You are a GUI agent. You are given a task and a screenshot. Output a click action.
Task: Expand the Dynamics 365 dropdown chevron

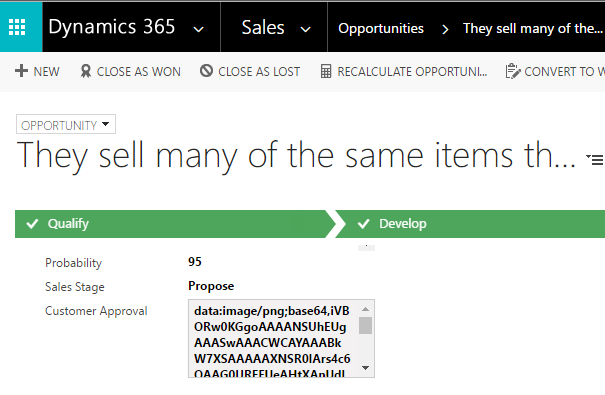198,29
